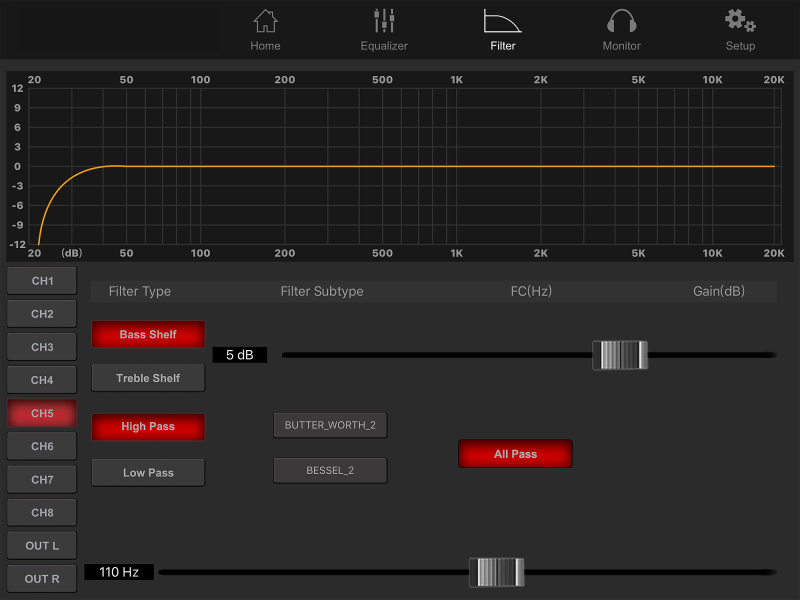The image size is (800, 600).
Task: Select the OUT R output channel
Action: (x=42, y=579)
